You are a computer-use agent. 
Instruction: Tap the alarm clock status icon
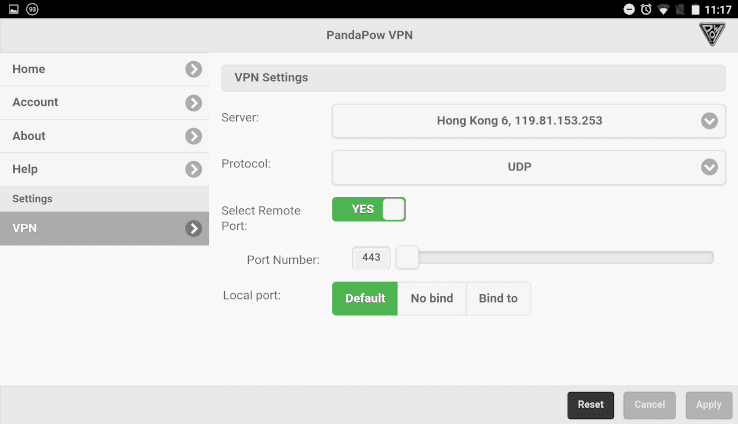pos(647,9)
